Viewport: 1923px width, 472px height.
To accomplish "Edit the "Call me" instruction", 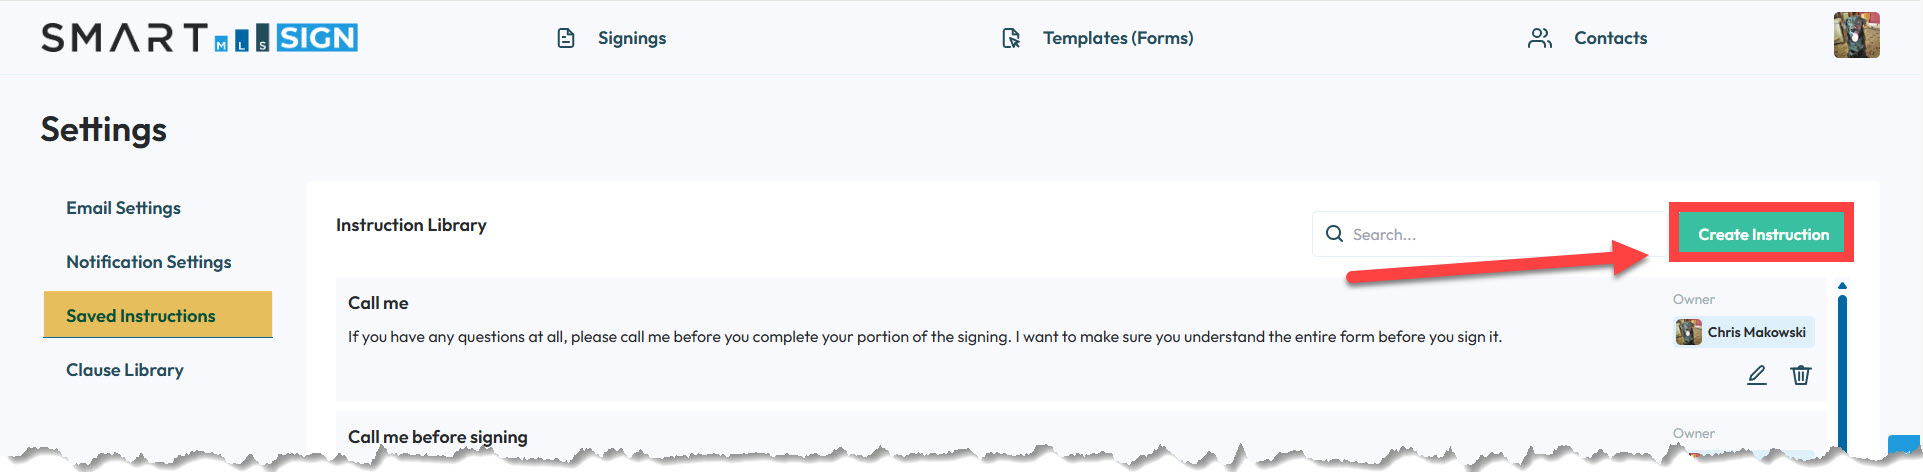I will [x=1757, y=375].
